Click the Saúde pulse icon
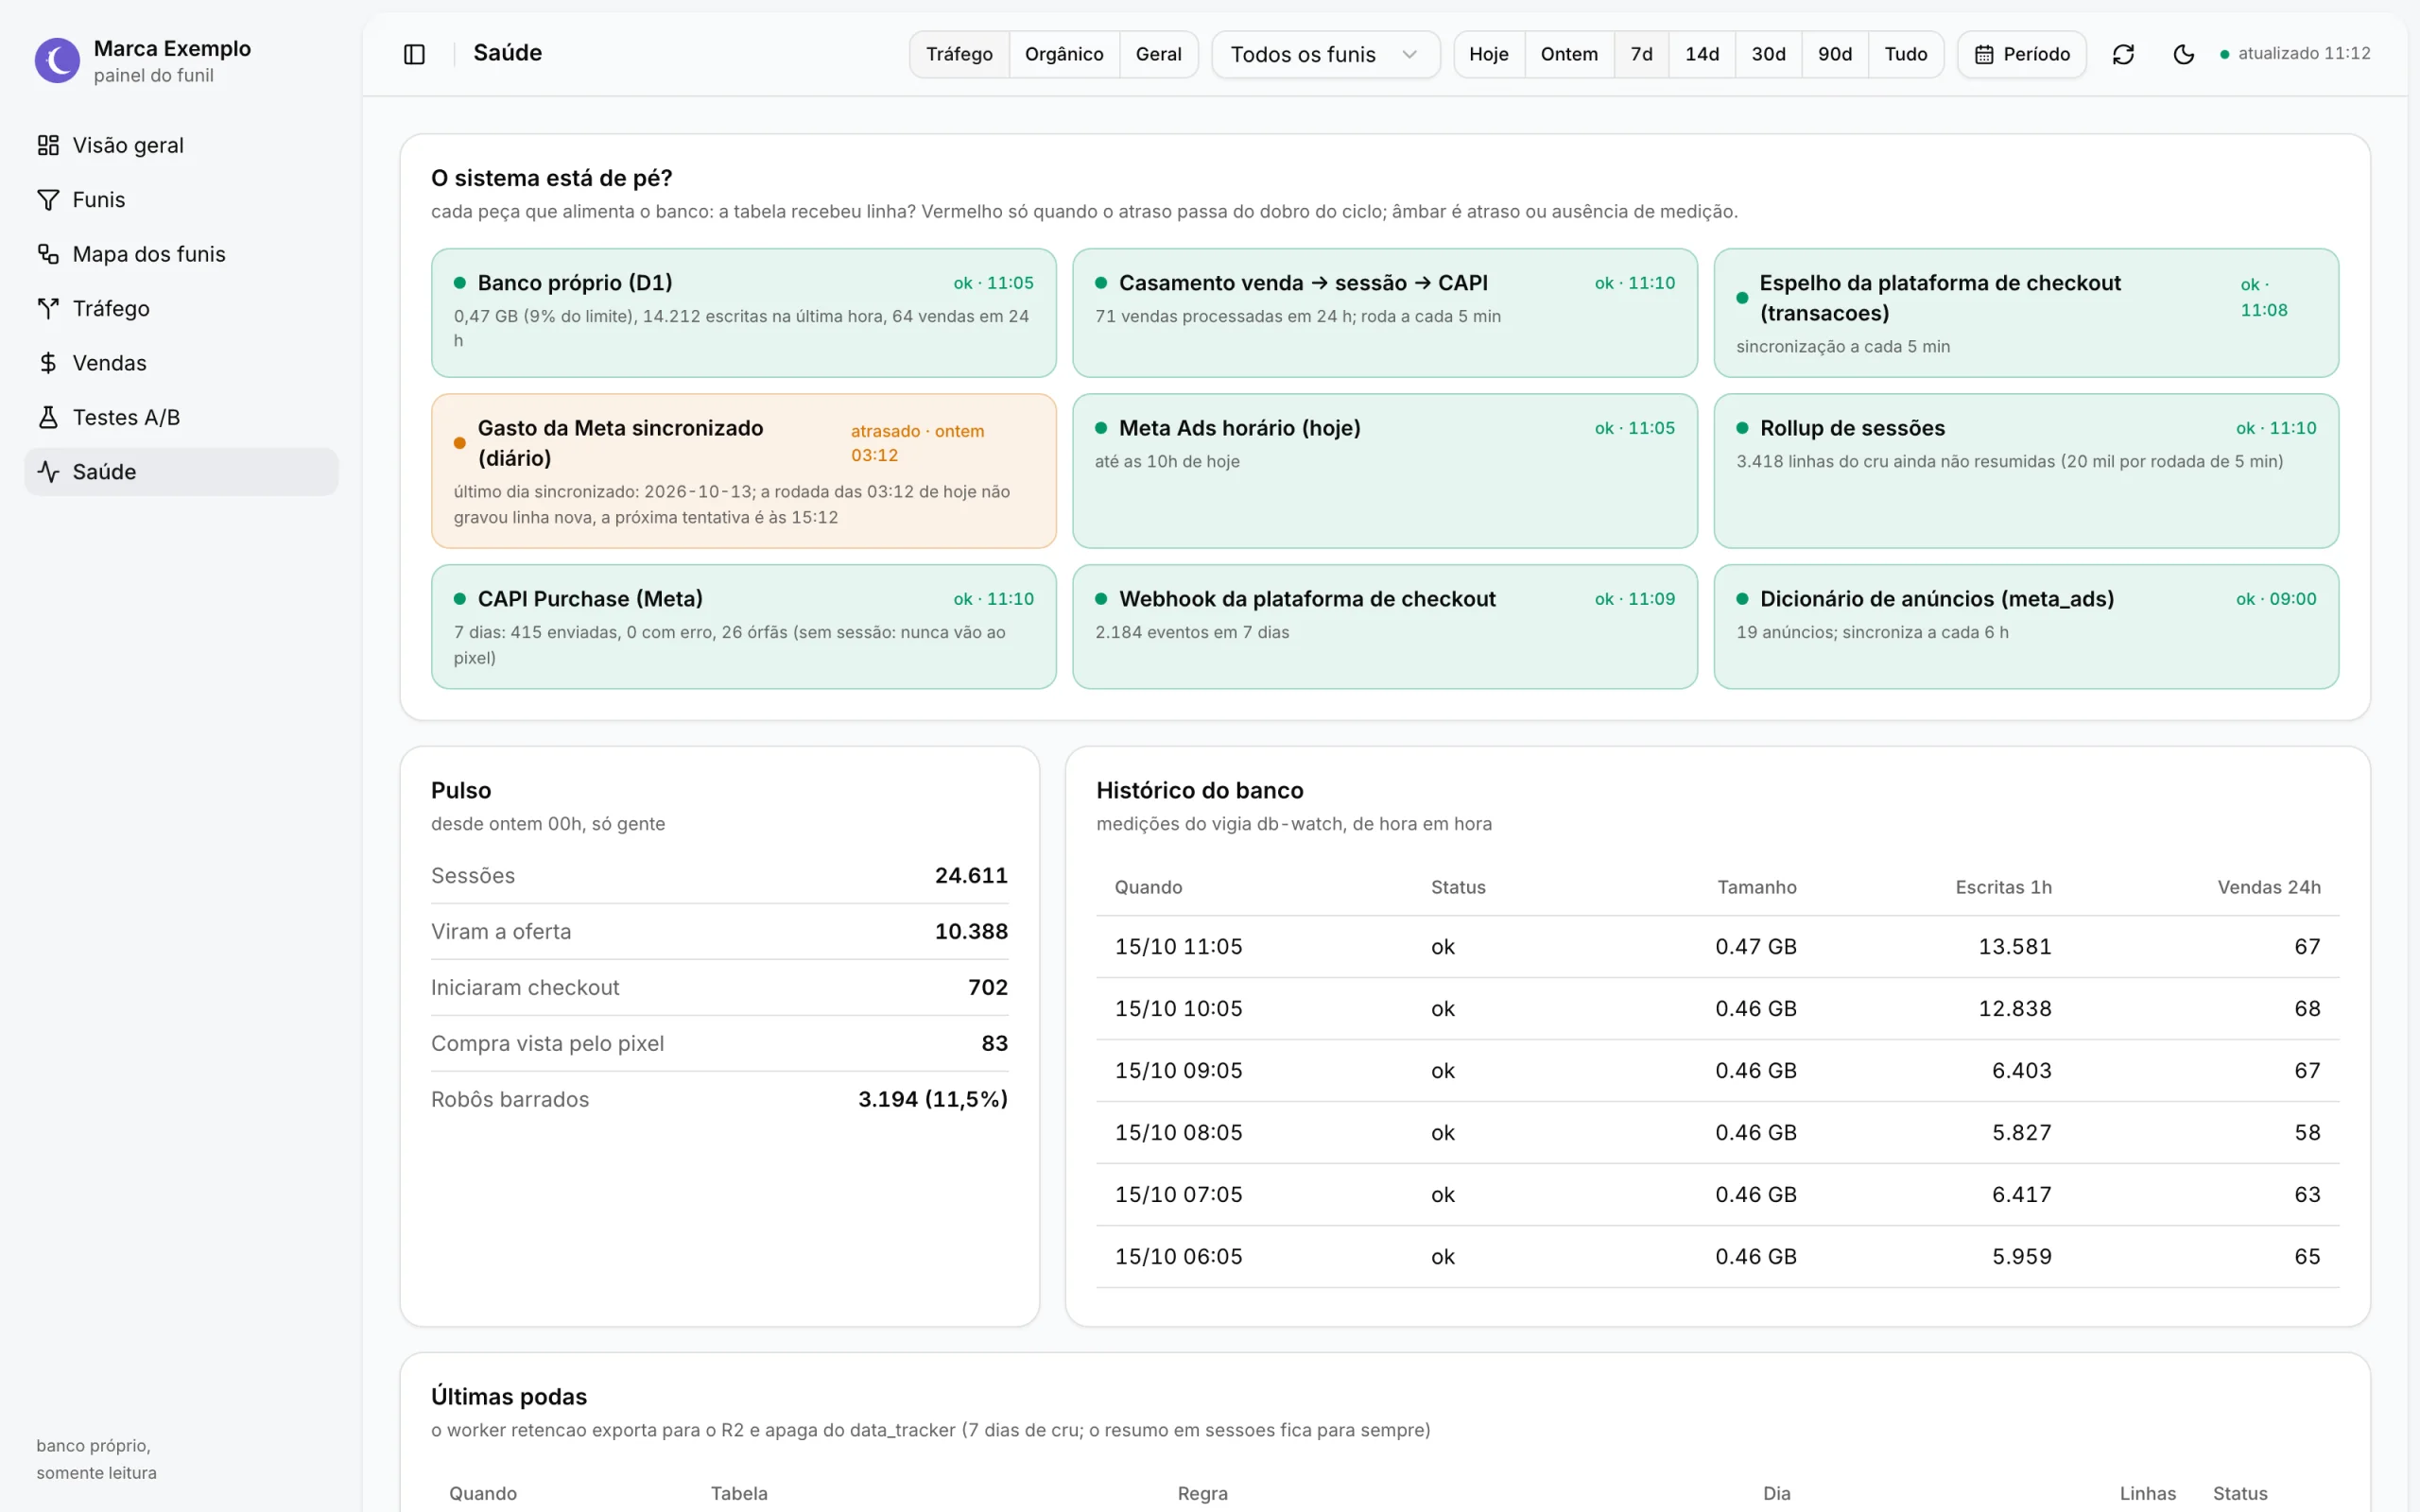This screenshot has height=1512, width=2420. coord(48,472)
